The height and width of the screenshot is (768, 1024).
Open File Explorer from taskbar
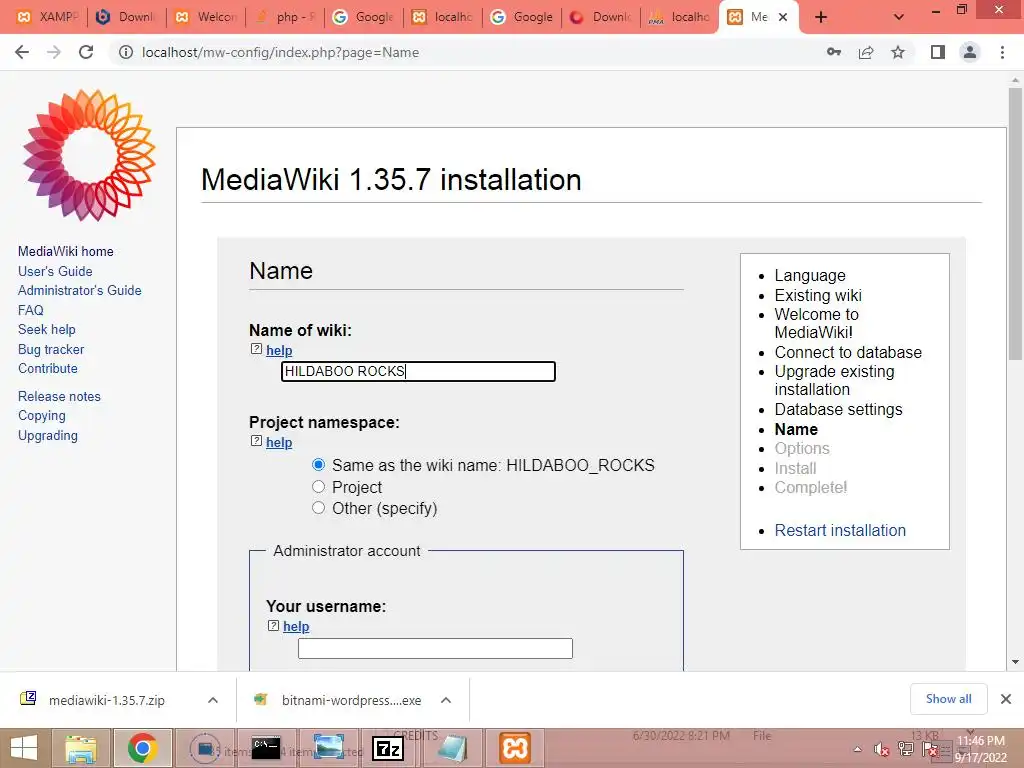81,748
